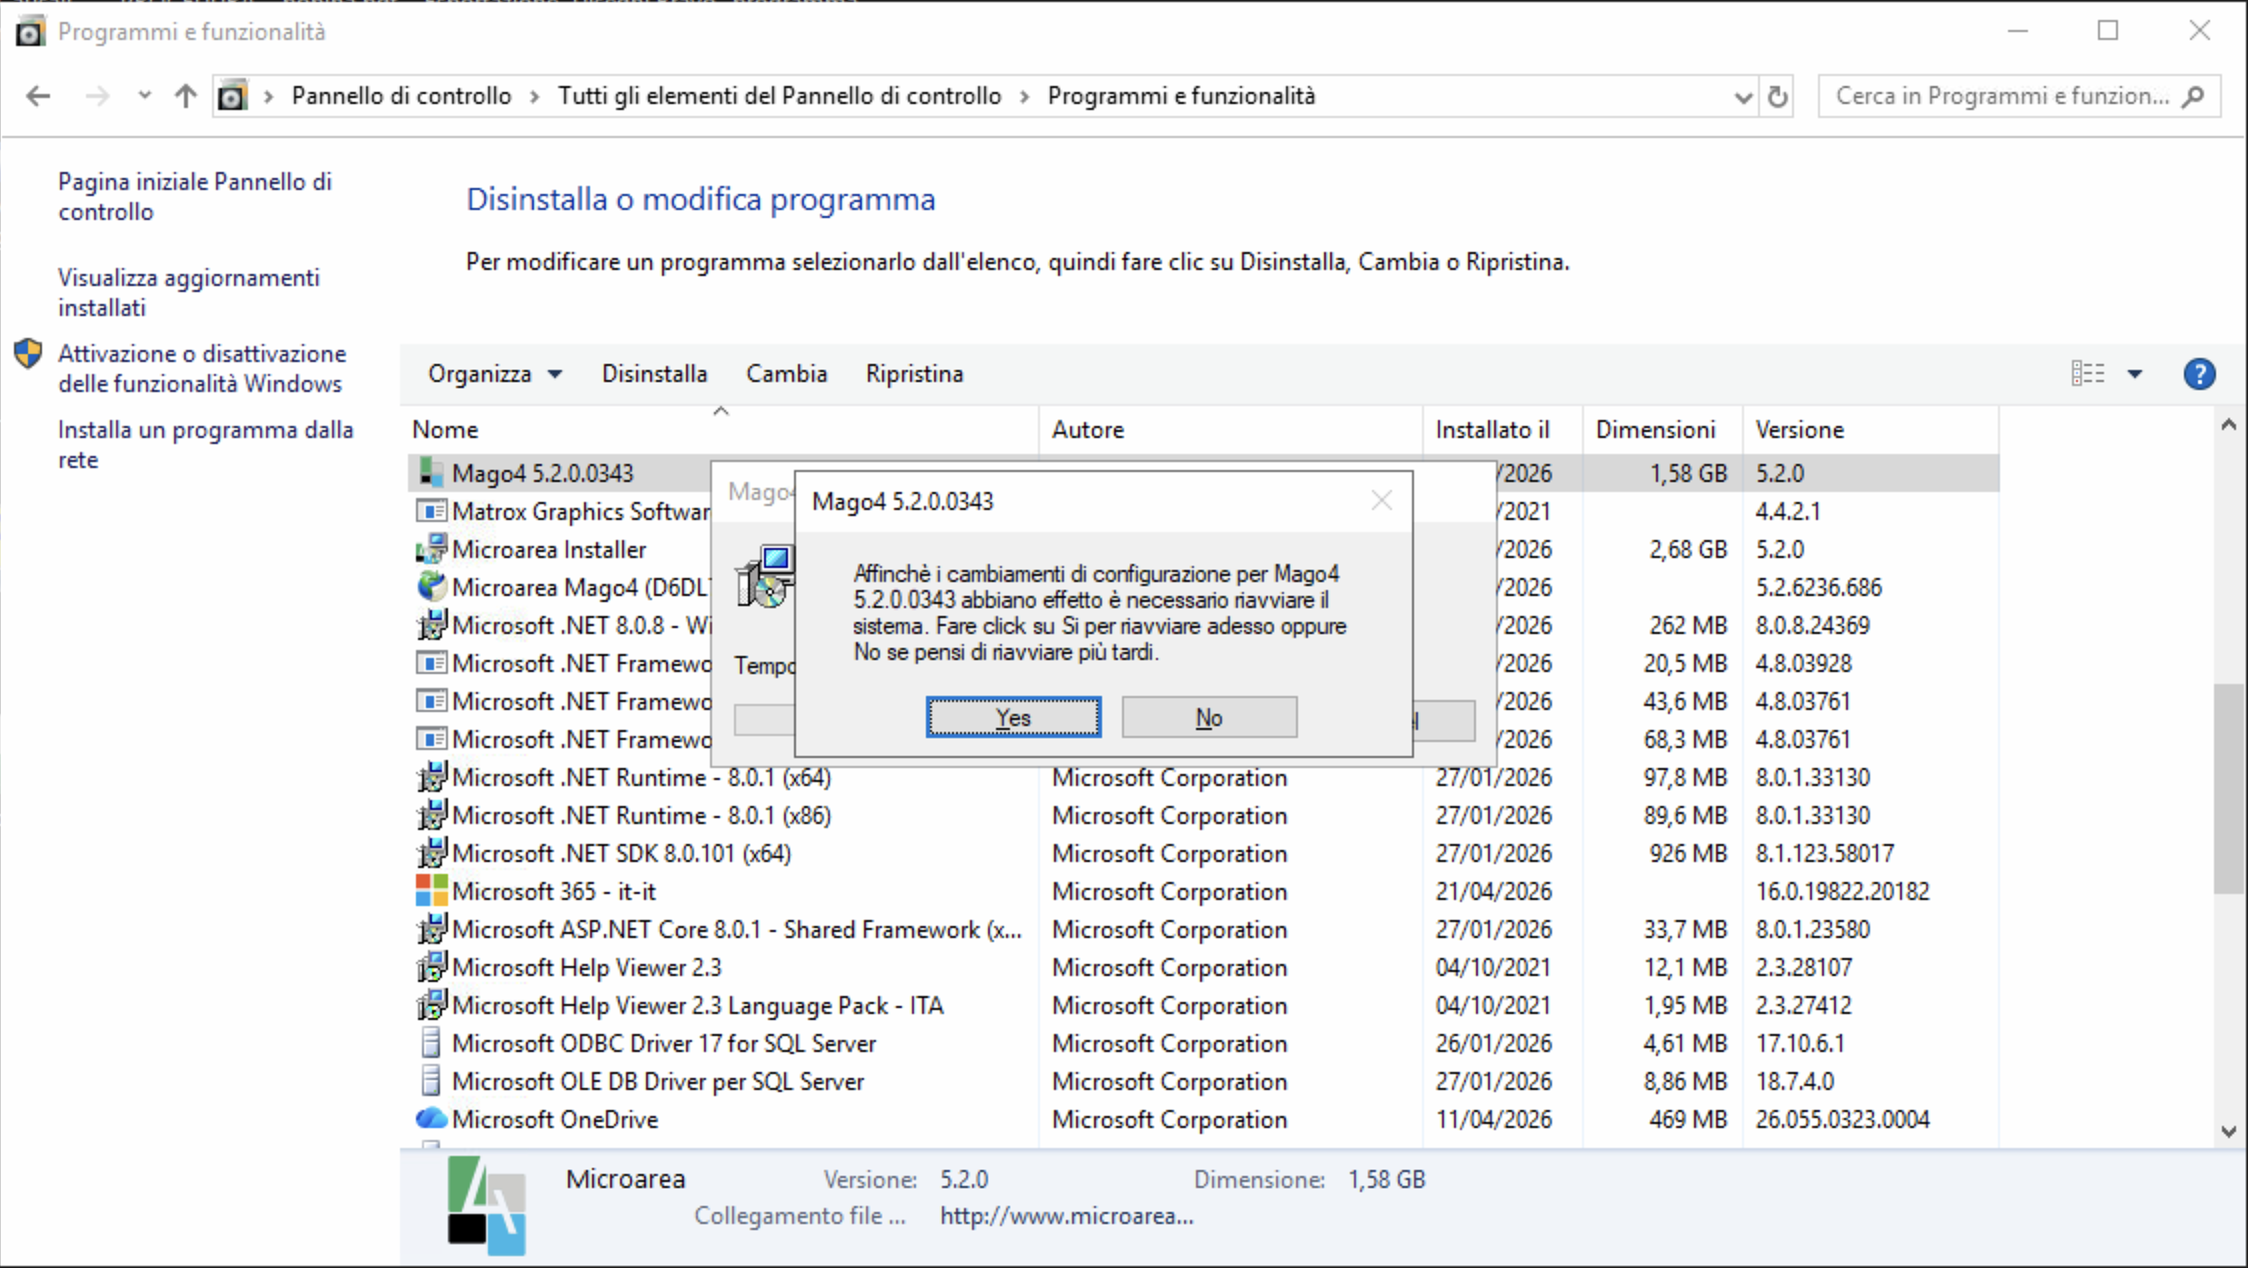Click No to restart later
Screen dimensions: 2248x1268
click(1209, 717)
